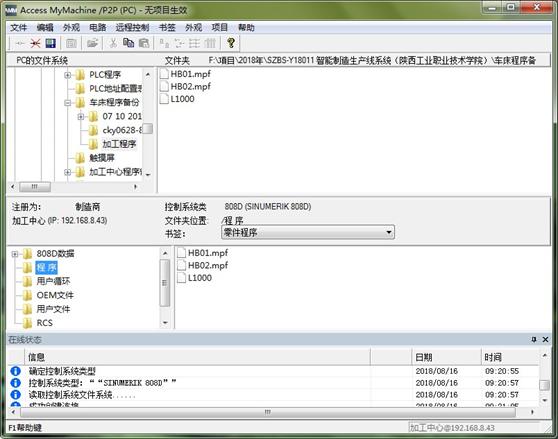Viewport: 558px width, 439px height.
Task: Click the blue floppy save icon
Action: (51, 43)
